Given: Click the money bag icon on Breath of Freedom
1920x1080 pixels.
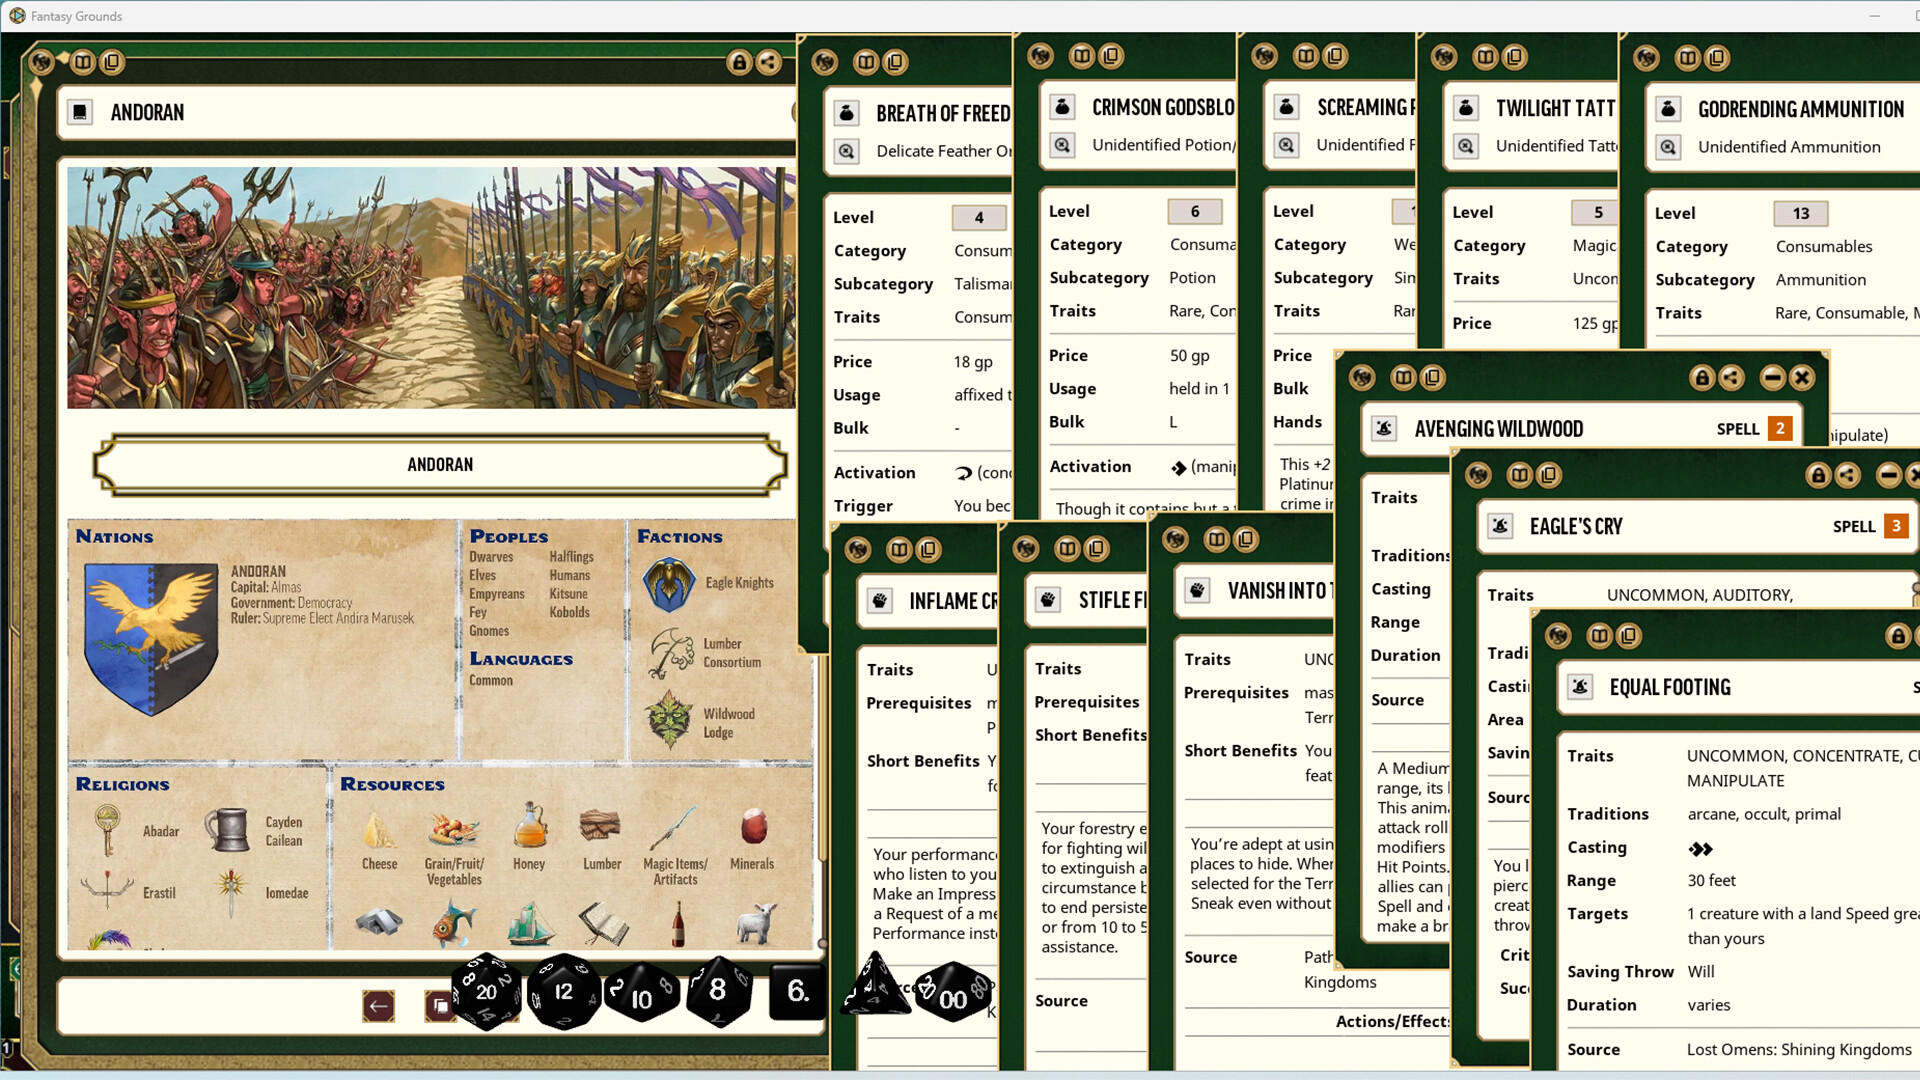Looking at the screenshot, I should (x=847, y=113).
